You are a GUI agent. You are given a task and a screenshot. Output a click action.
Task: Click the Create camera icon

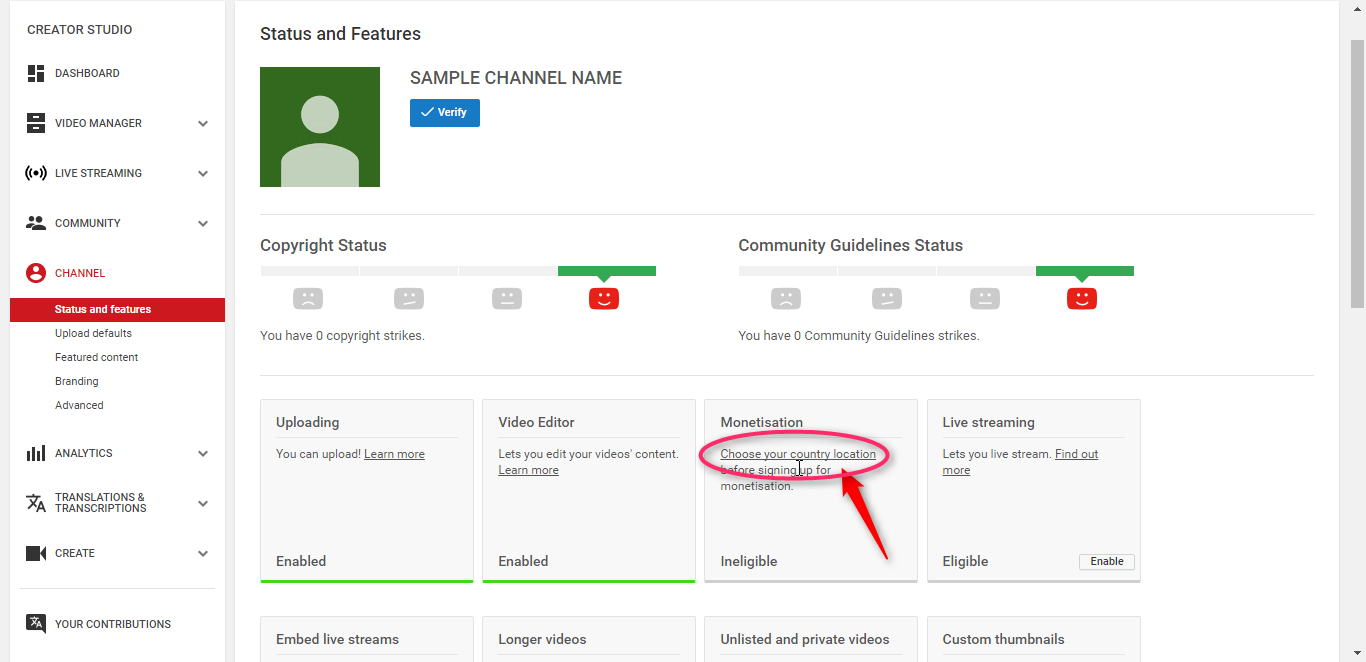[36, 553]
